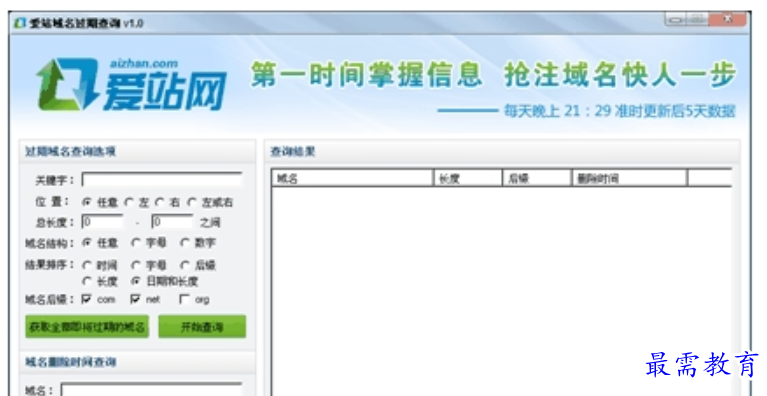Viewport: 767px width, 396px height.
Task: Toggle the com suffix checkbox
Action: [87, 299]
